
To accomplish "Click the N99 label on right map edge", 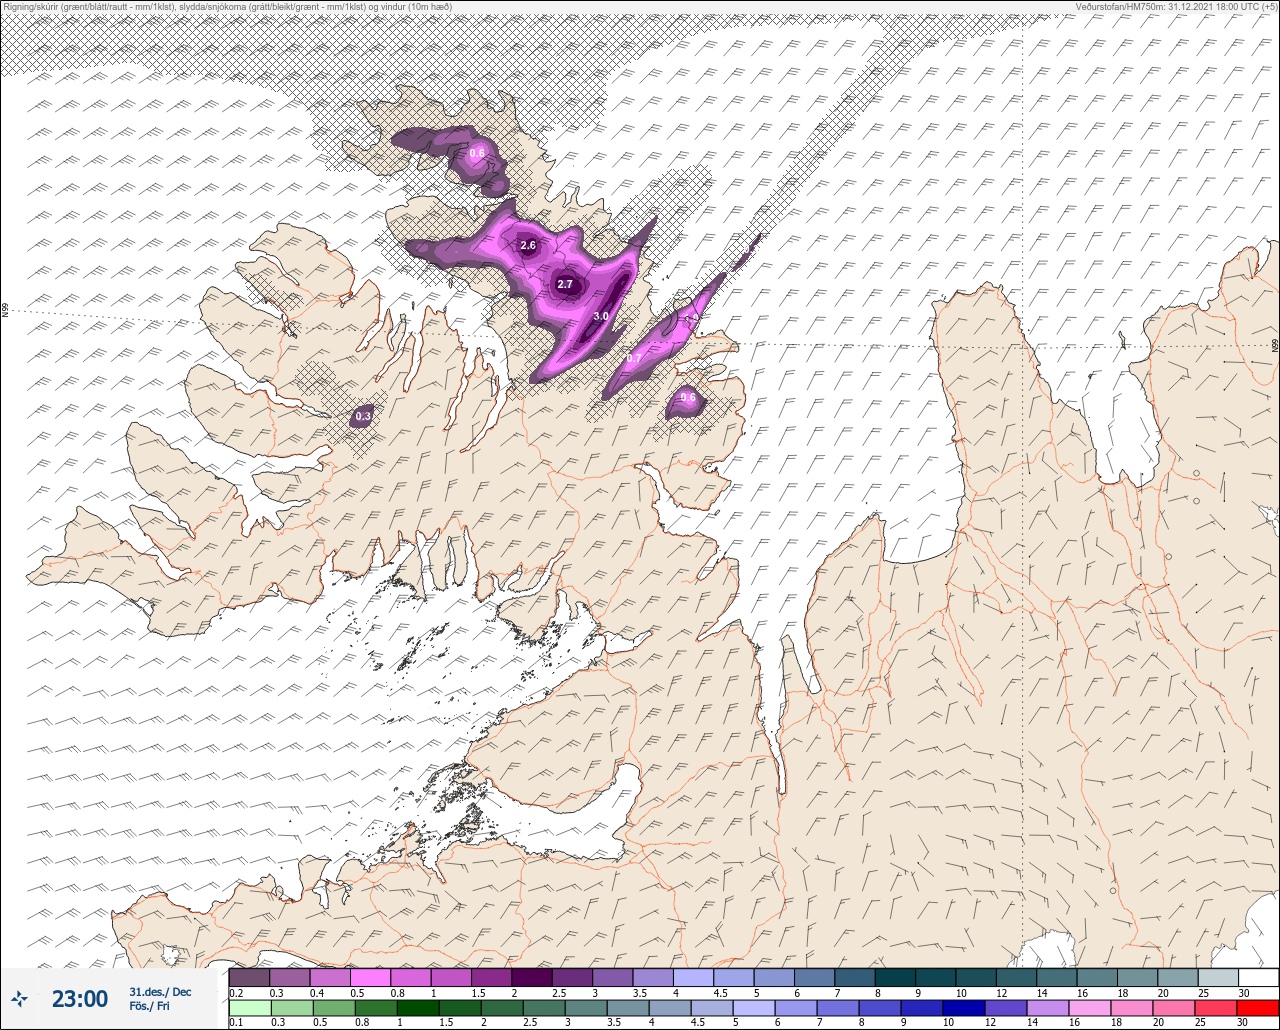I will coord(1275,345).
